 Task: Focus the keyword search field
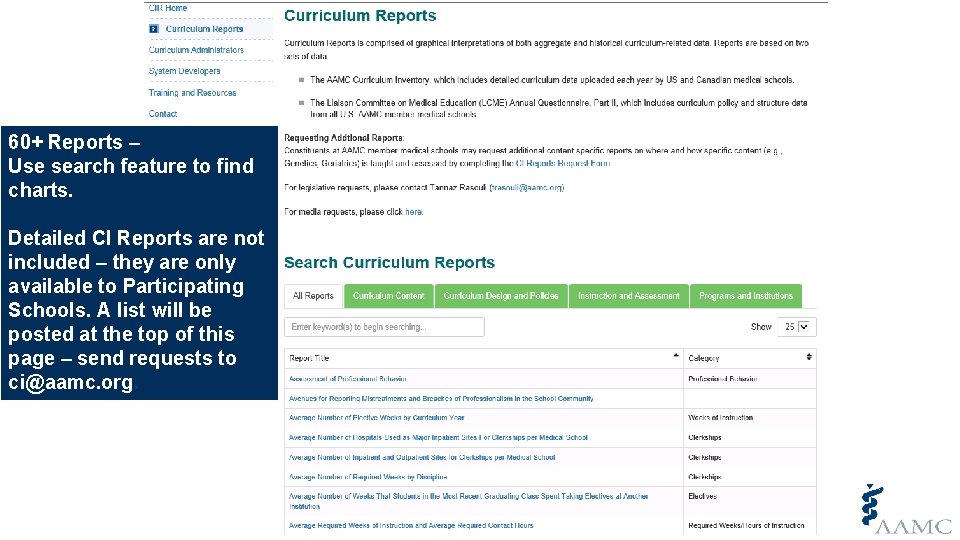[x=384, y=327]
